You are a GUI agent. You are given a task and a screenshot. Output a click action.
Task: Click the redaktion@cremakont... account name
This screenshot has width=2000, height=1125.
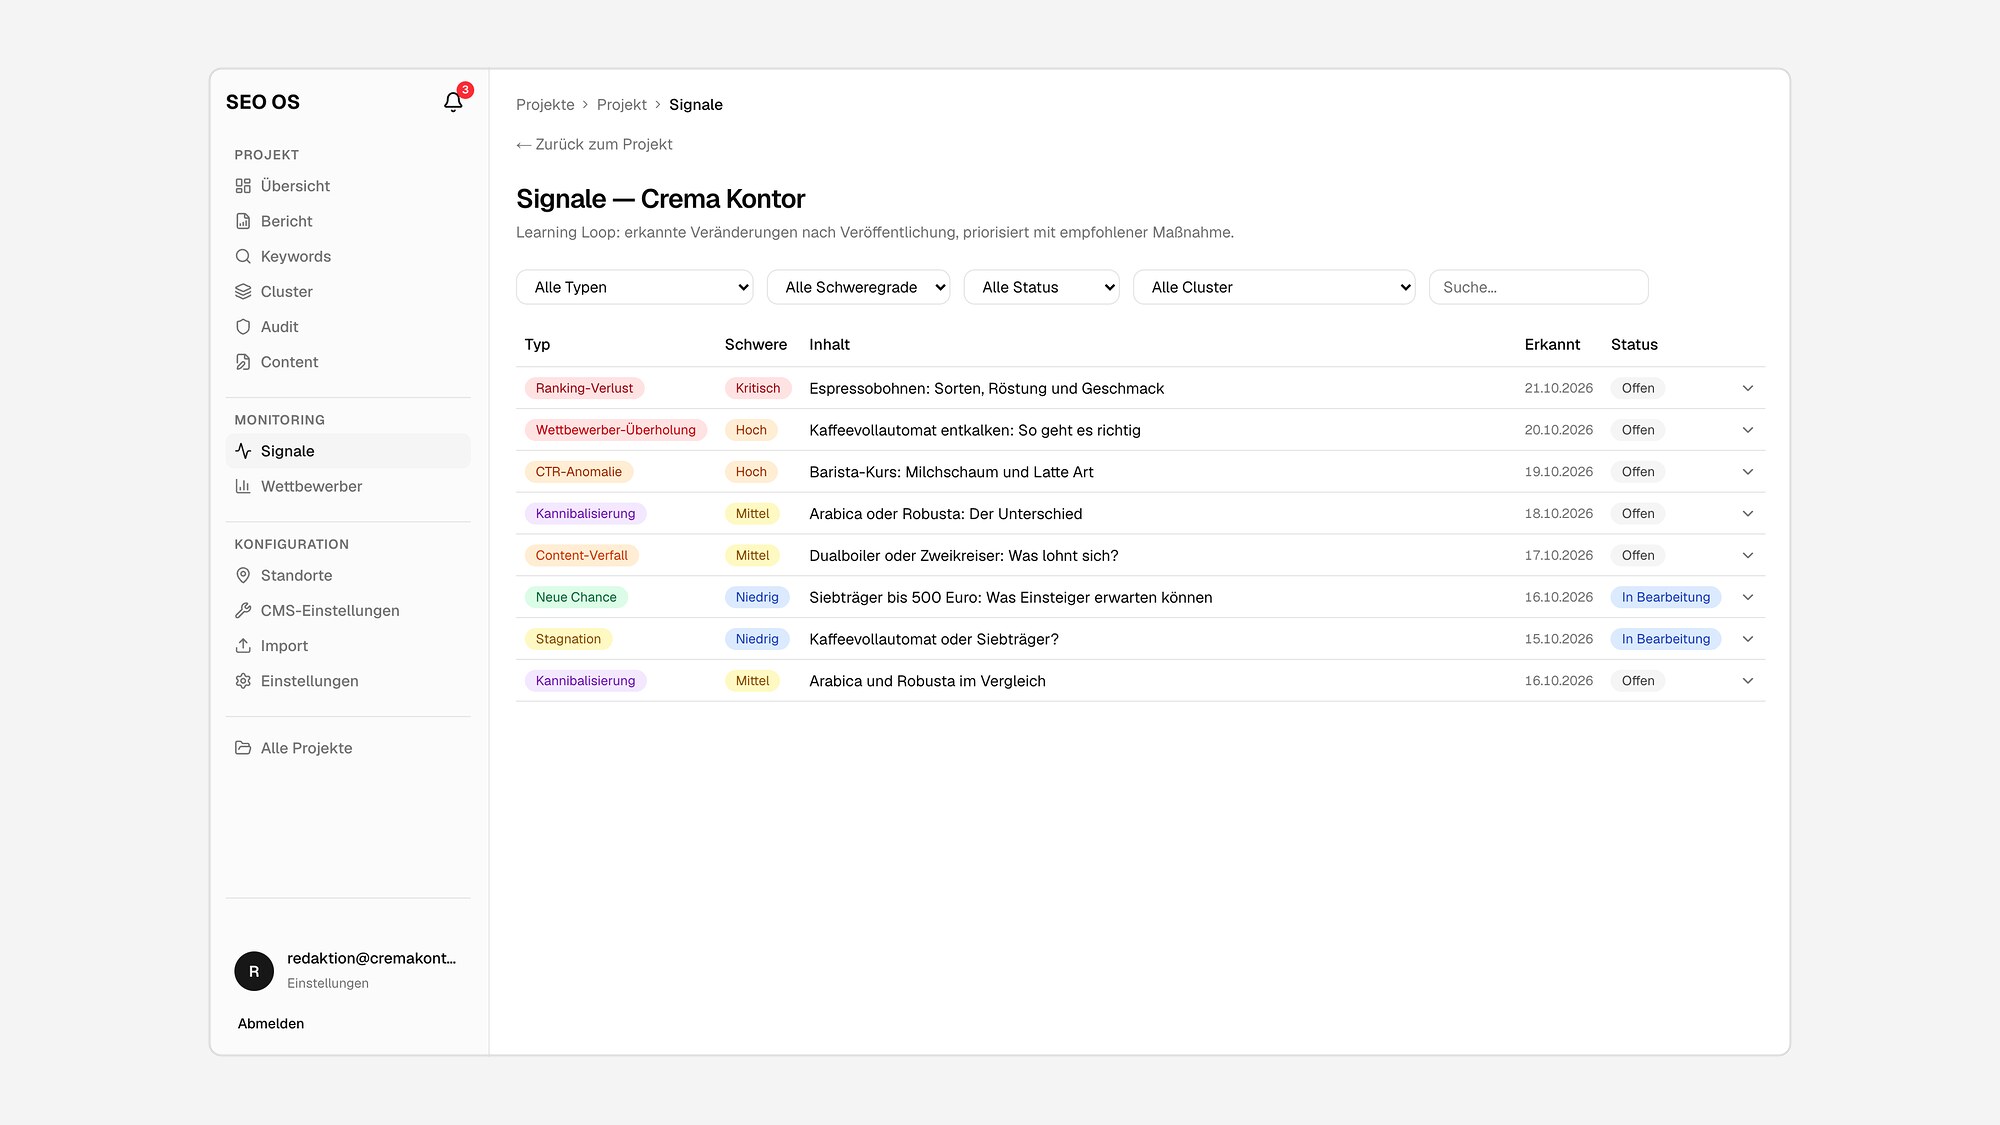[x=371, y=958]
